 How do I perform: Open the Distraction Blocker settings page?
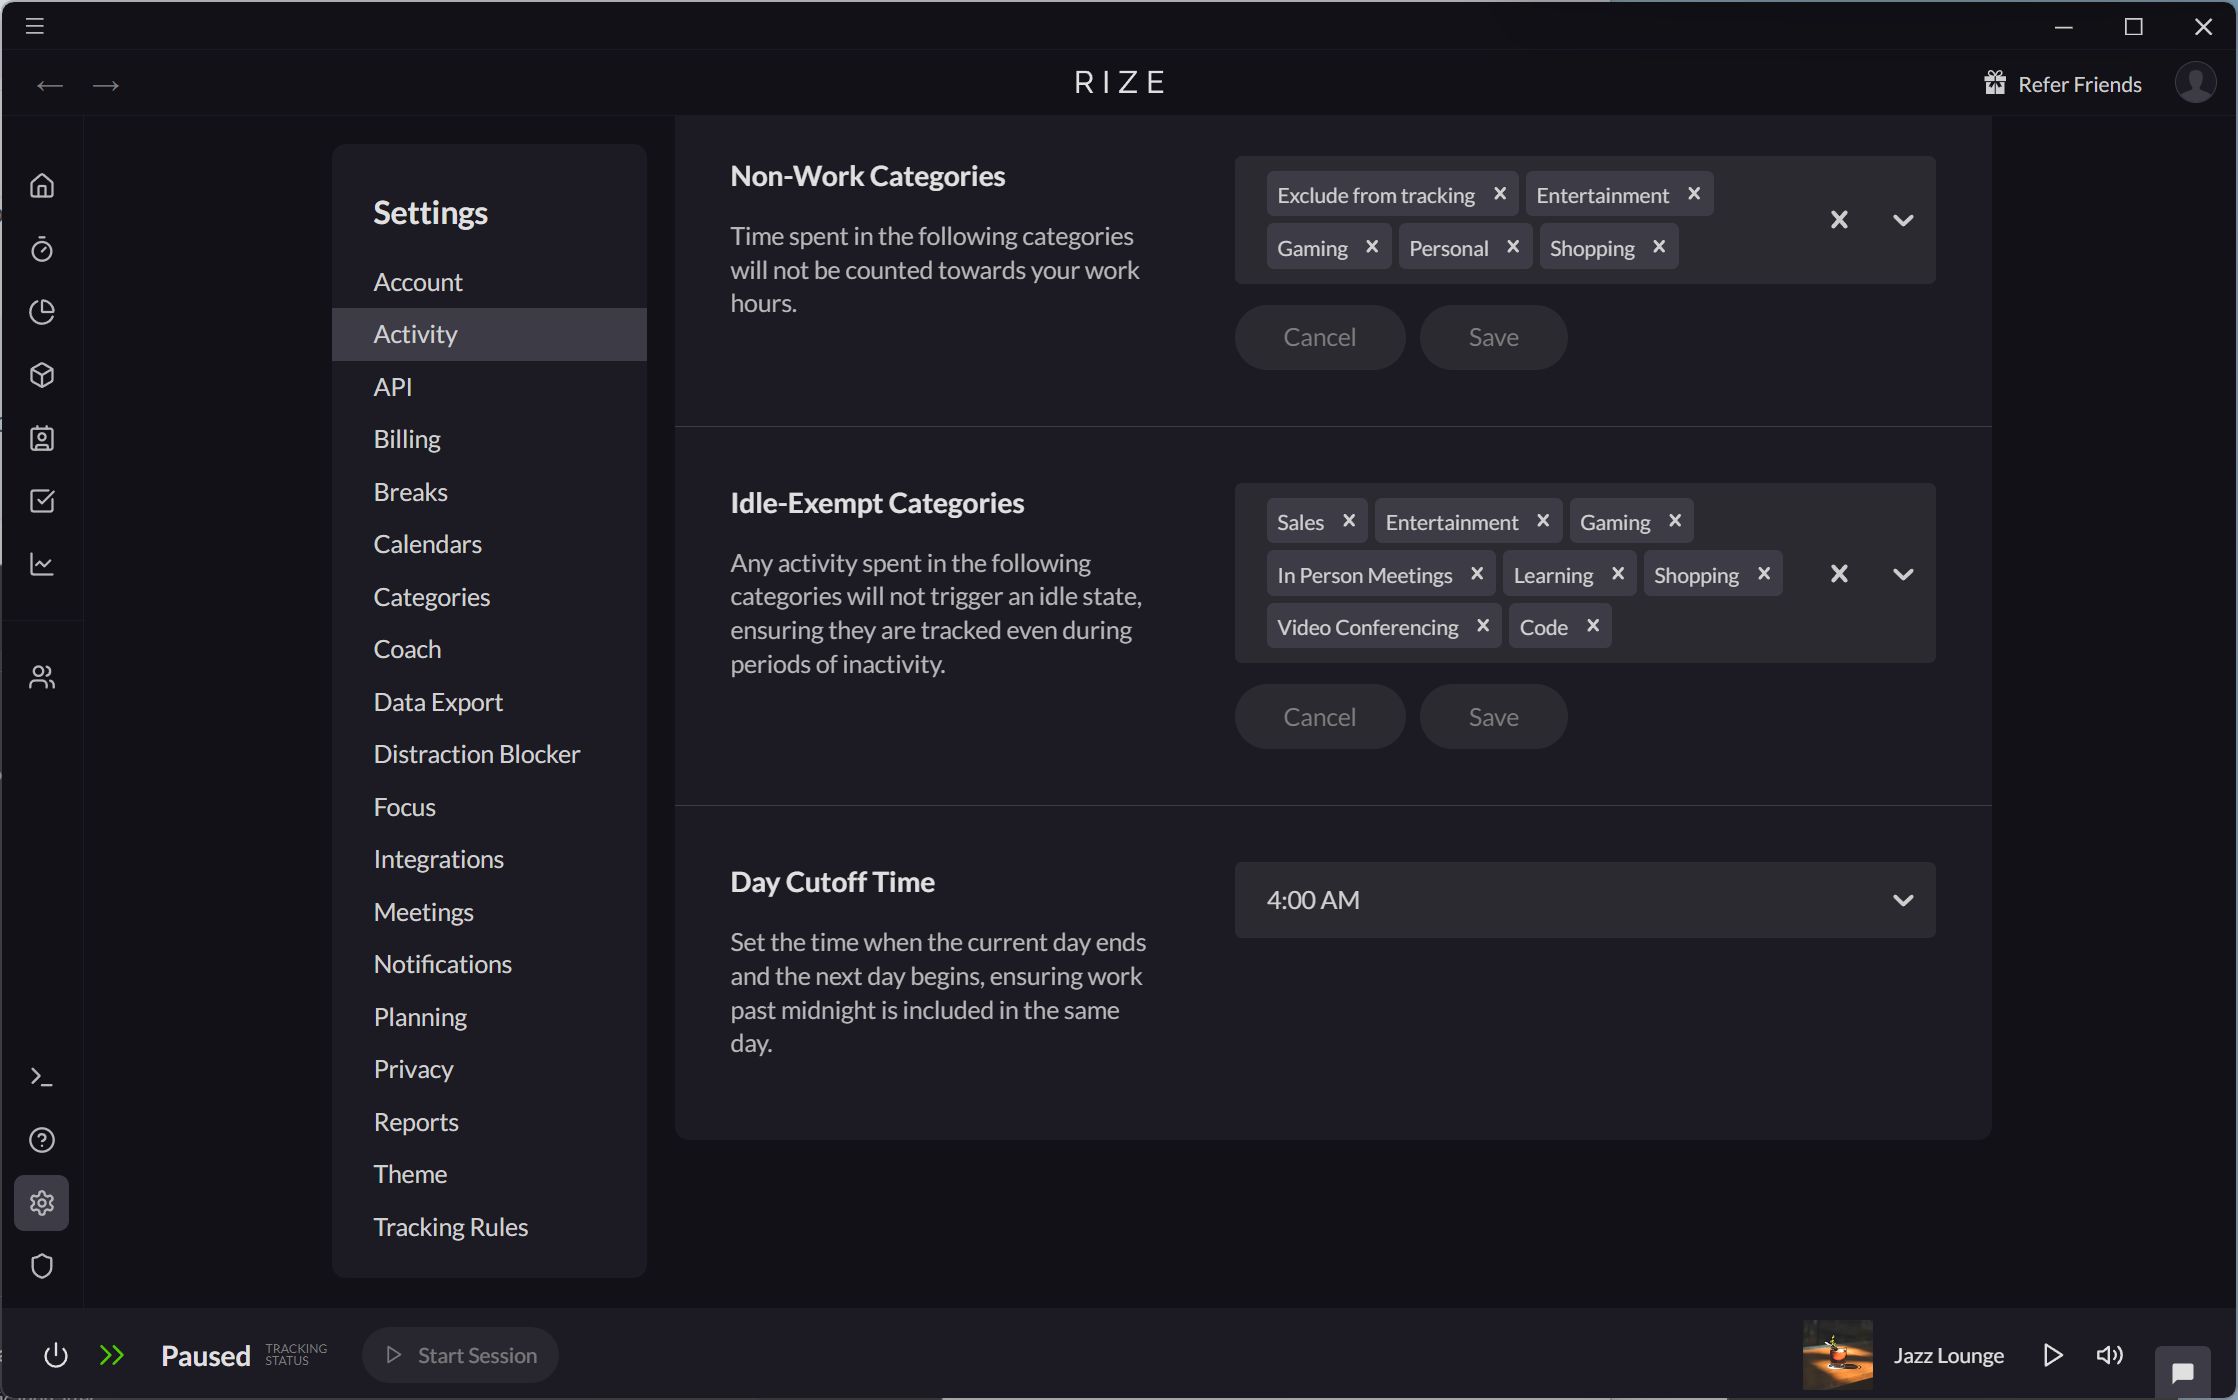[x=476, y=753]
